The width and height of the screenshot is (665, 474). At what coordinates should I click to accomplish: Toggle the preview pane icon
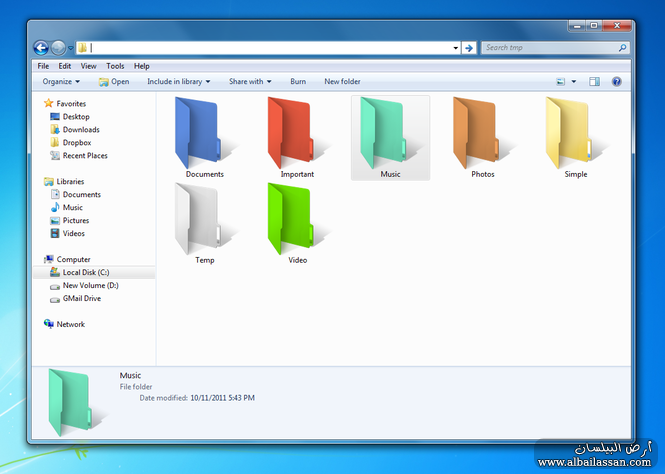[594, 81]
